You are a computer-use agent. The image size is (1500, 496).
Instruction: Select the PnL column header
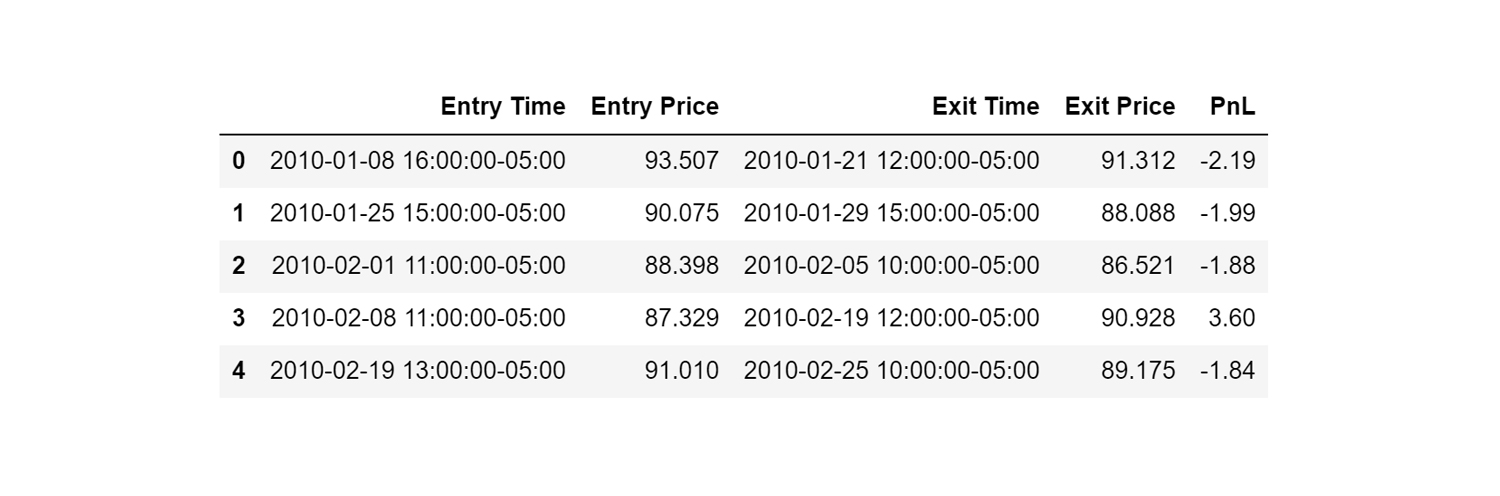[x=1232, y=107]
